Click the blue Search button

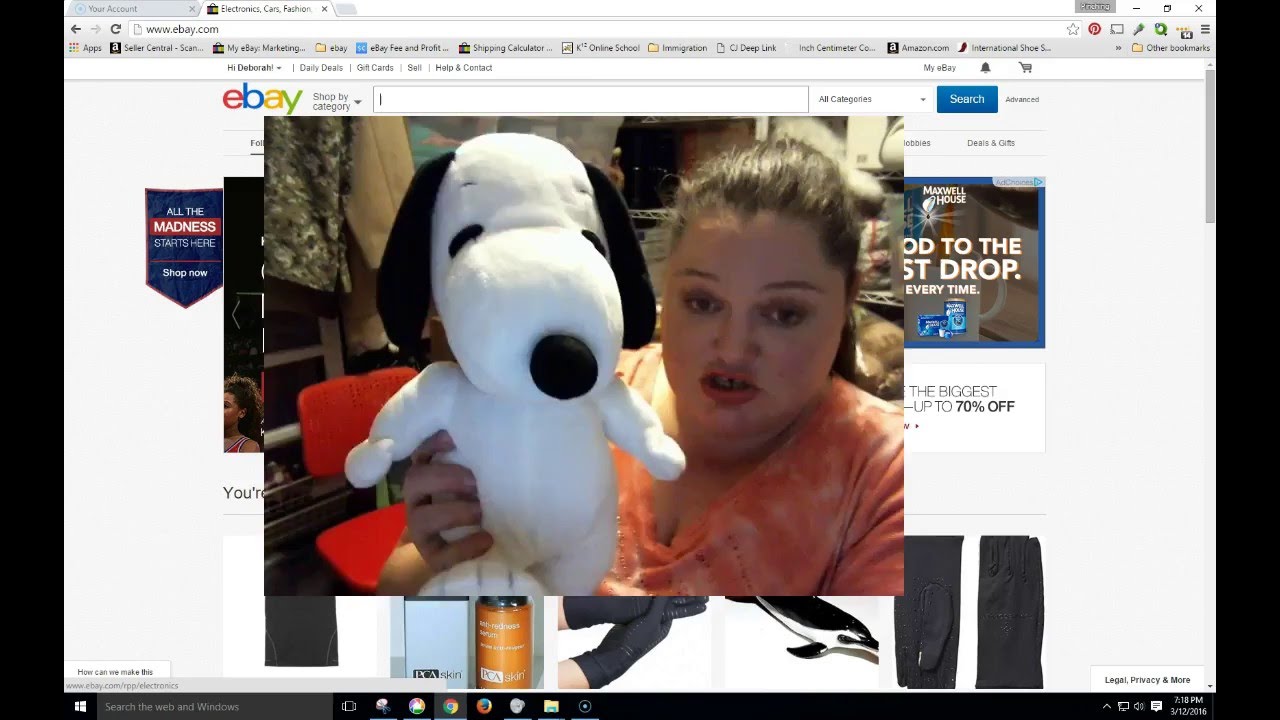point(967,99)
